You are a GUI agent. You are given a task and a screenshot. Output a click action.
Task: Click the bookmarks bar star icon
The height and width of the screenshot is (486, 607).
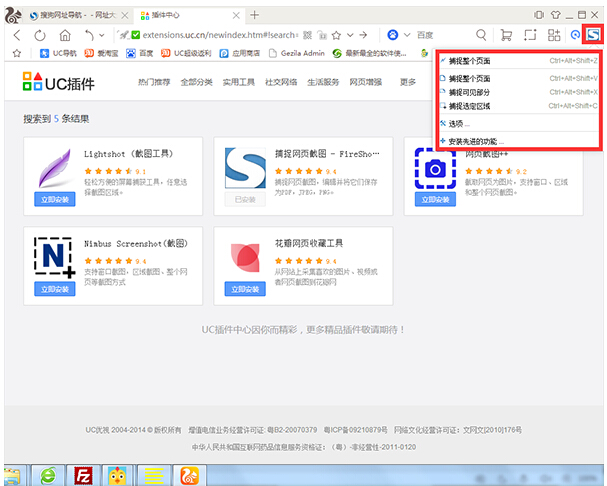[x=17, y=53]
